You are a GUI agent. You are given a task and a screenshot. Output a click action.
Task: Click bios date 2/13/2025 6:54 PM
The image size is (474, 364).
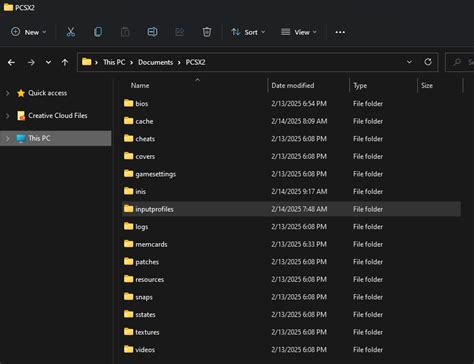click(299, 103)
